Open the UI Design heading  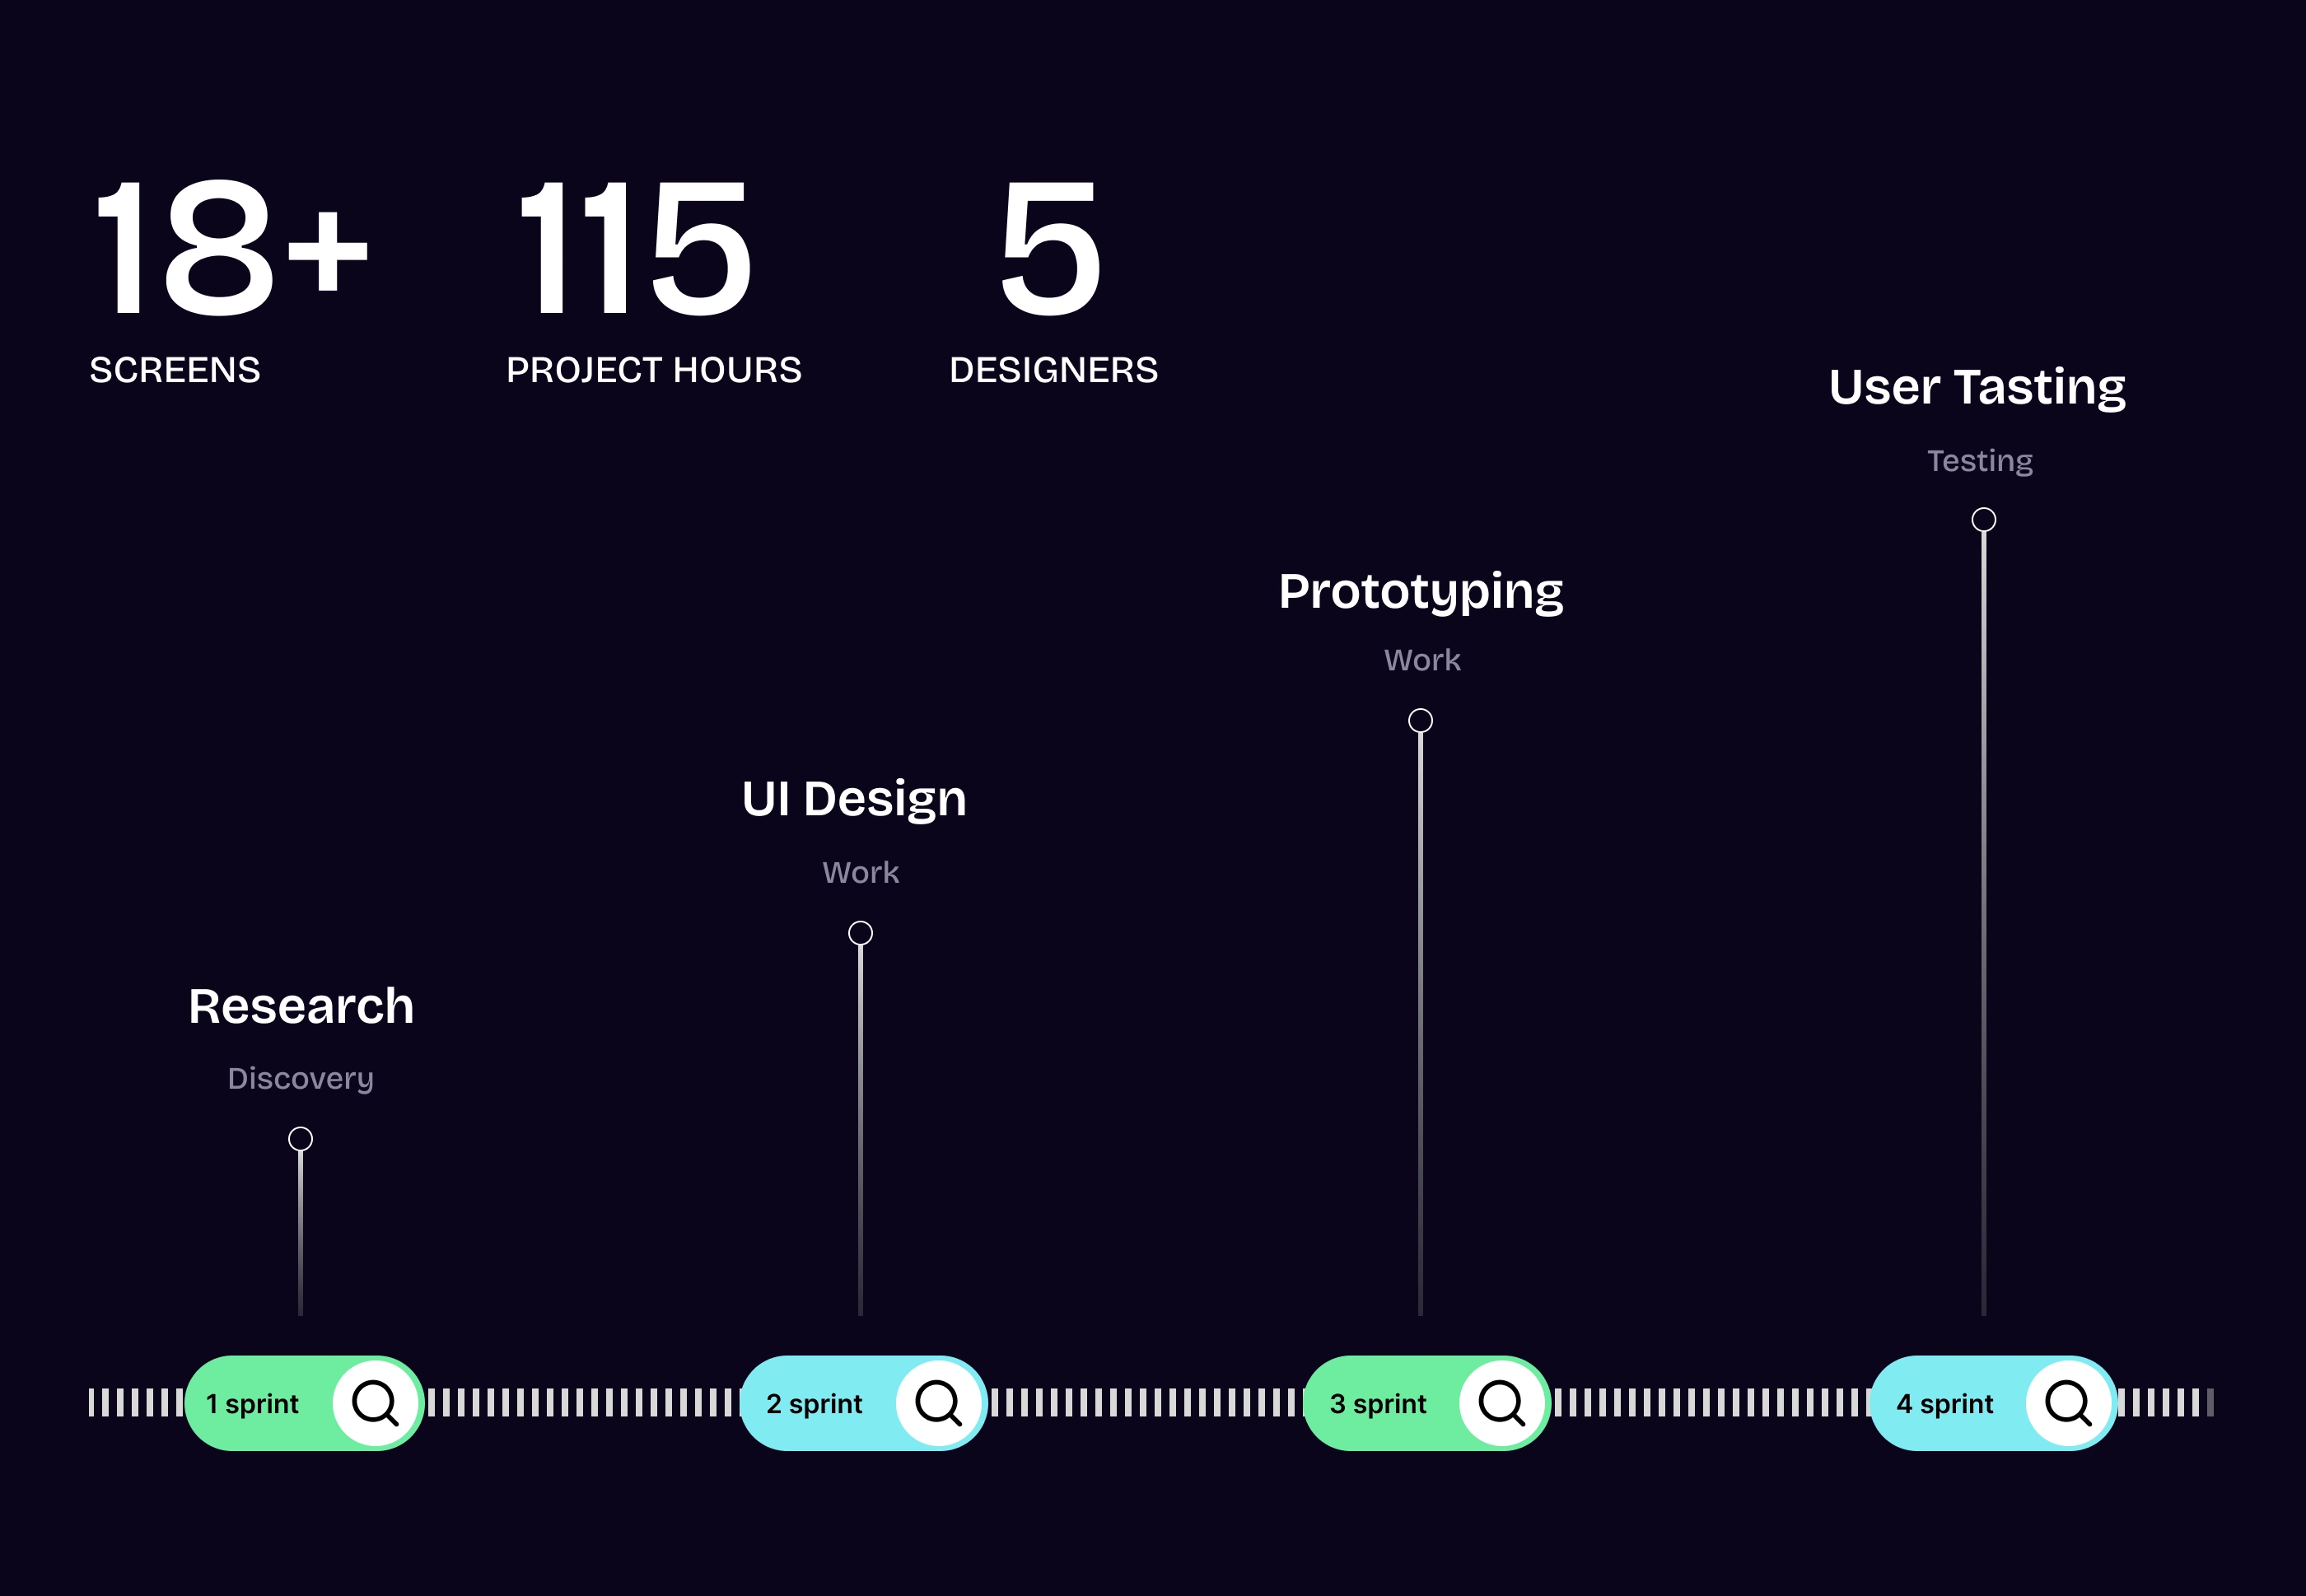pos(854,799)
